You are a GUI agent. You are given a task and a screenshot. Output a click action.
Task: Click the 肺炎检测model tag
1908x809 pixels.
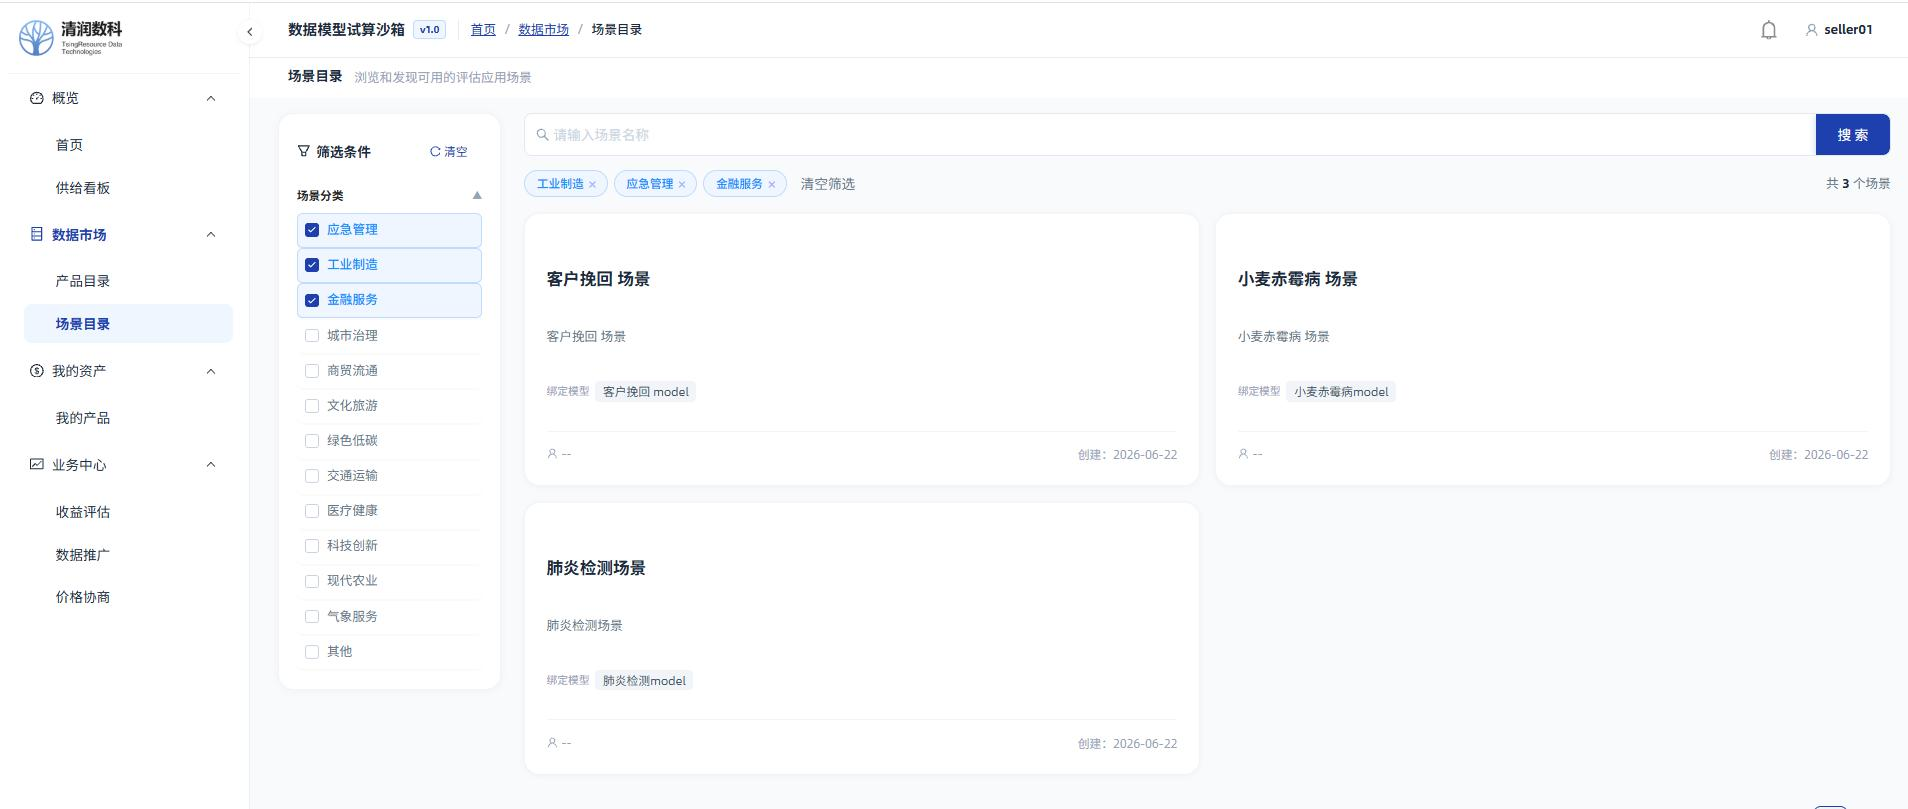tap(644, 681)
